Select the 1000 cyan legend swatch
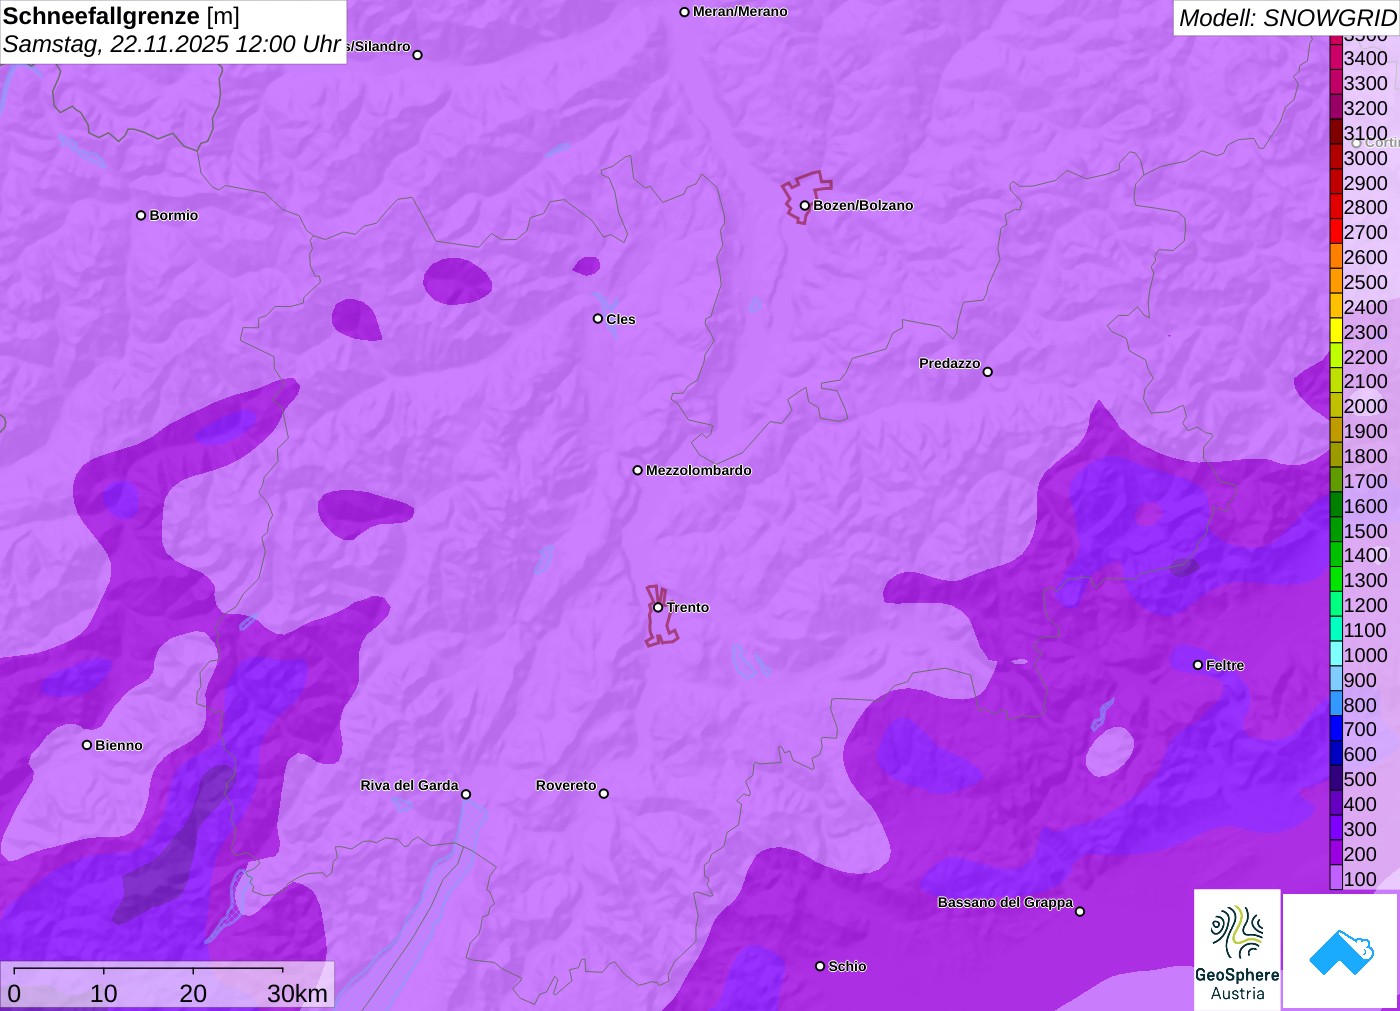 point(1336,655)
